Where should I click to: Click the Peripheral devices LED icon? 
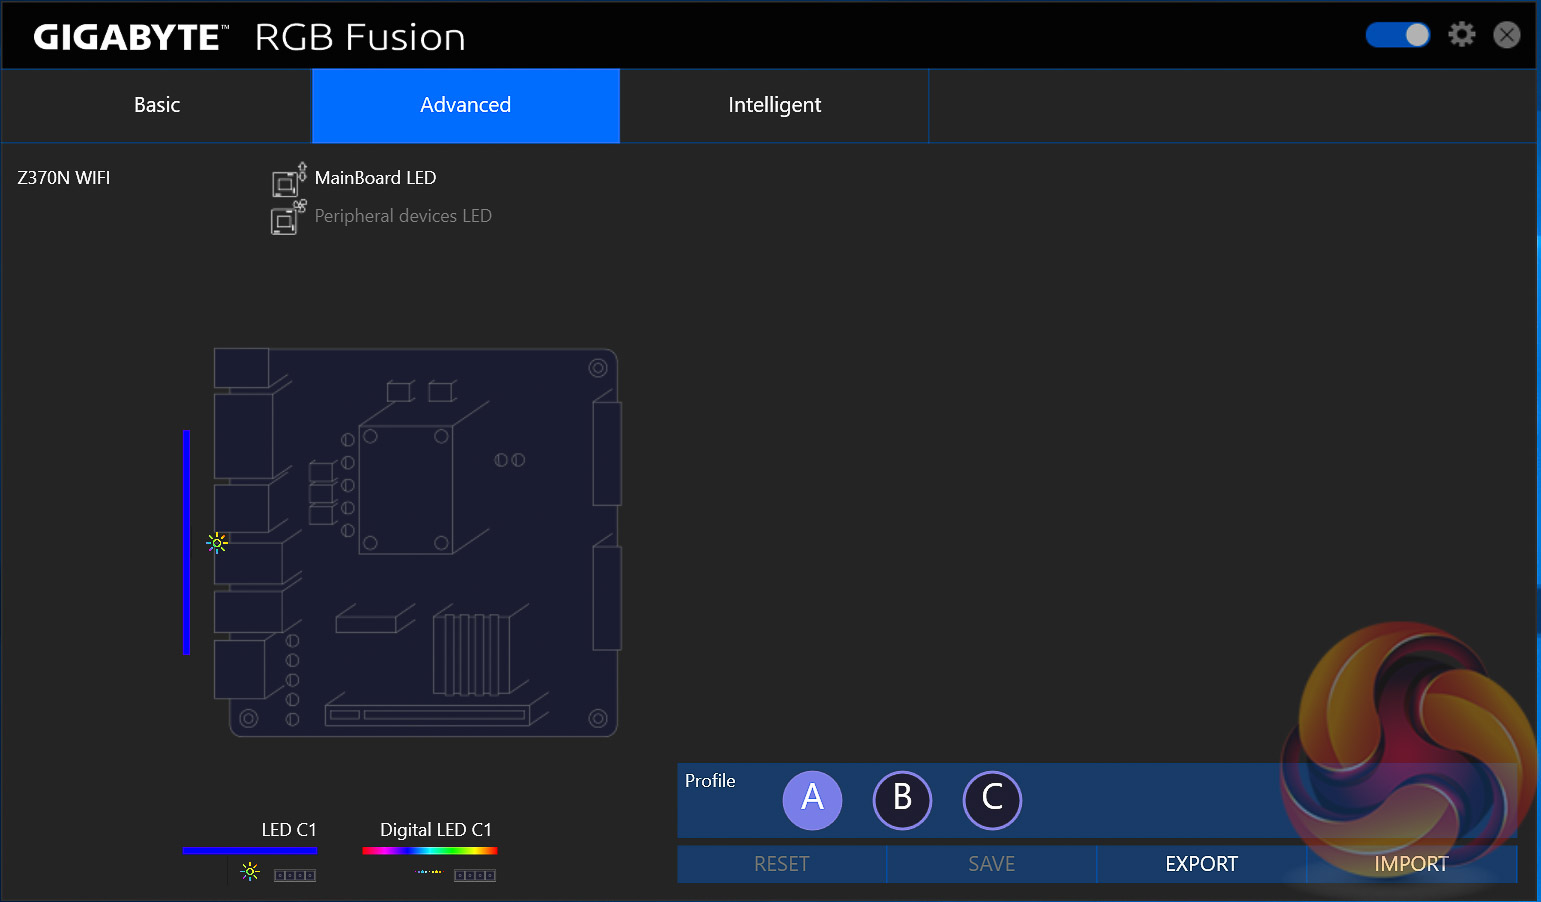[288, 217]
